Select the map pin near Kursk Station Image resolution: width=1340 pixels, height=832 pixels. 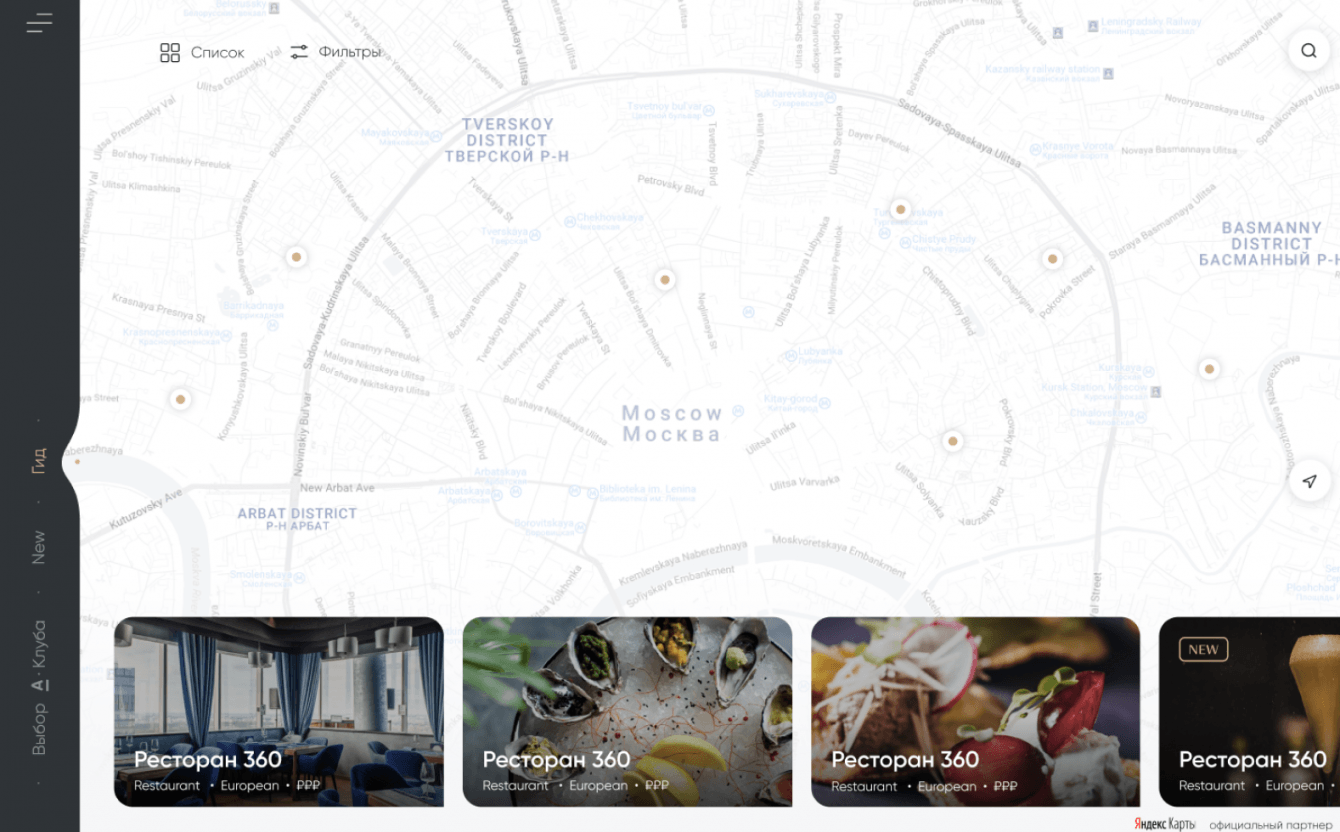point(1209,369)
